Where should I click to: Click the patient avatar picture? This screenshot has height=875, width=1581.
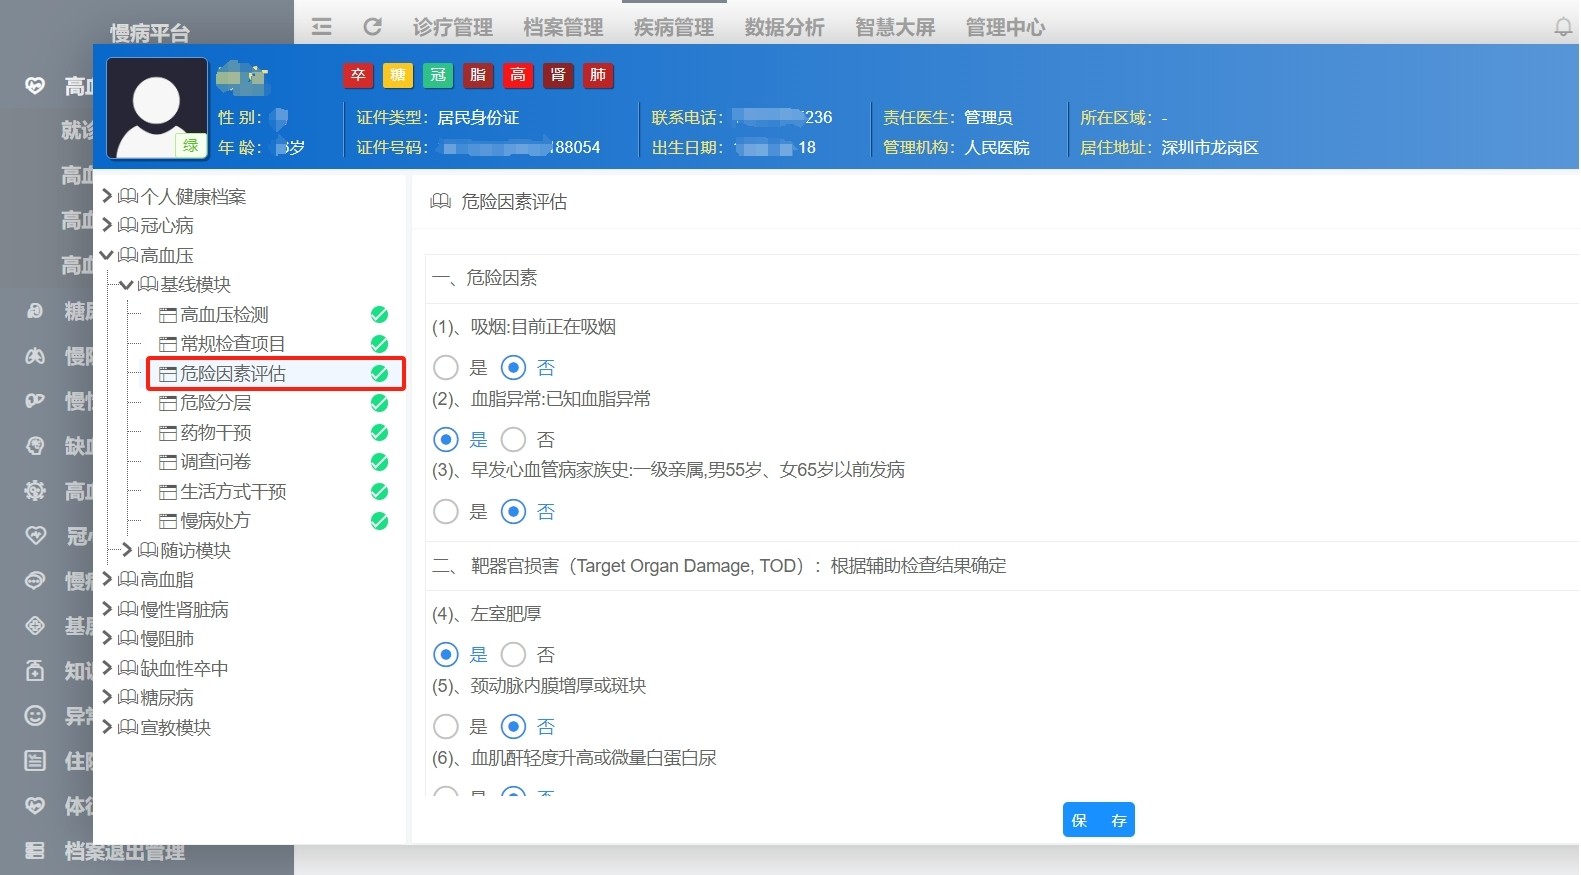click(157, 108)
